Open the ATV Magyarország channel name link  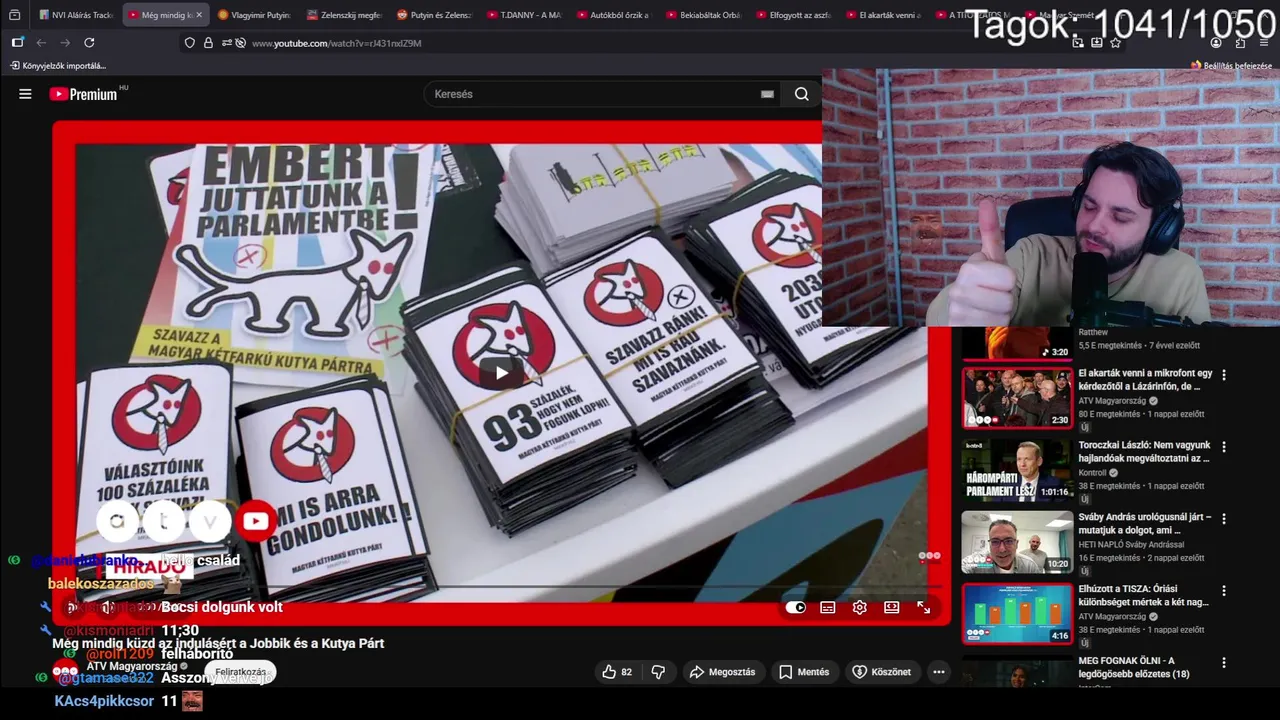(131, 666)
